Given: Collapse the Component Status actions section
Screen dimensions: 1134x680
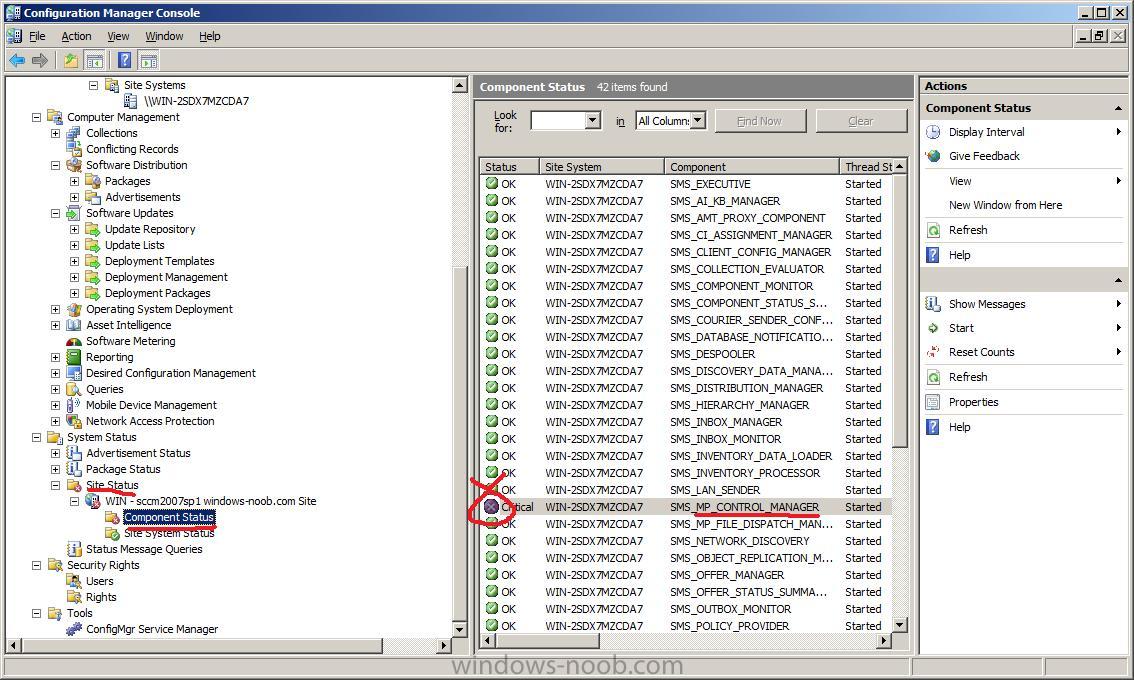Looking at the screenshot, I should (x=1118, y=109).
